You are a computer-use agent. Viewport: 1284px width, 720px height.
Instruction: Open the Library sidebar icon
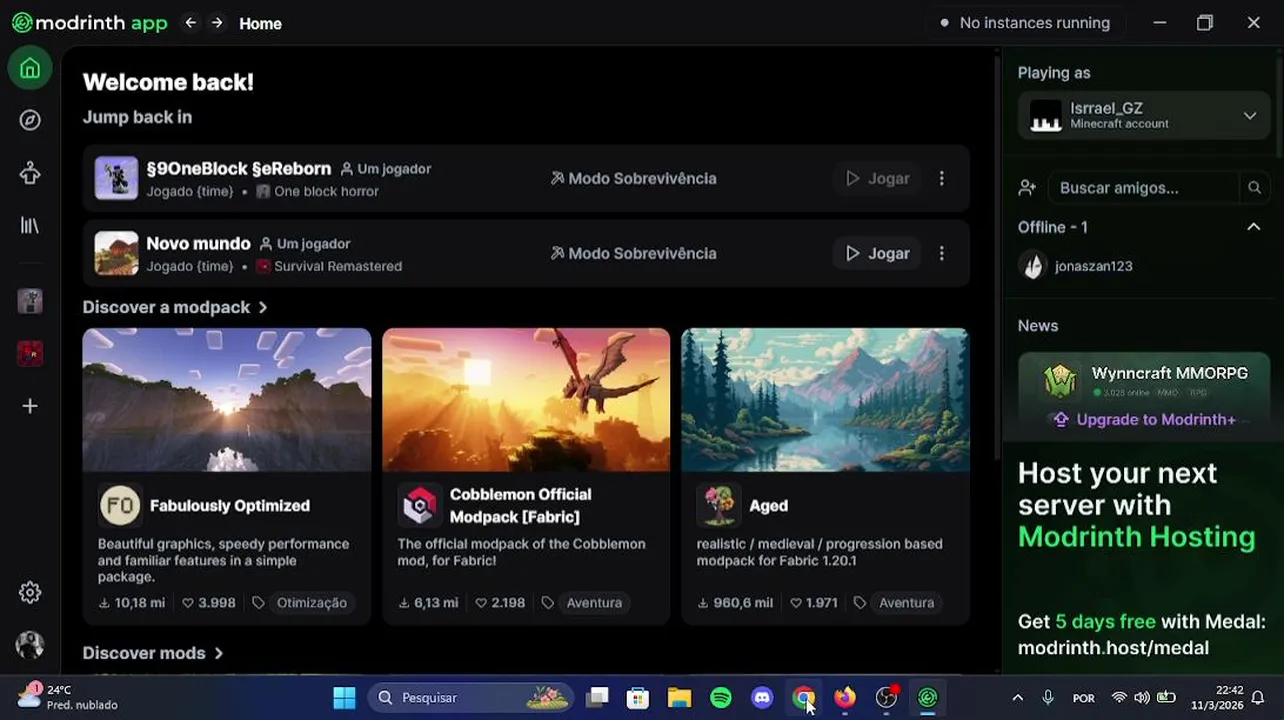click(x=30, y=225)
